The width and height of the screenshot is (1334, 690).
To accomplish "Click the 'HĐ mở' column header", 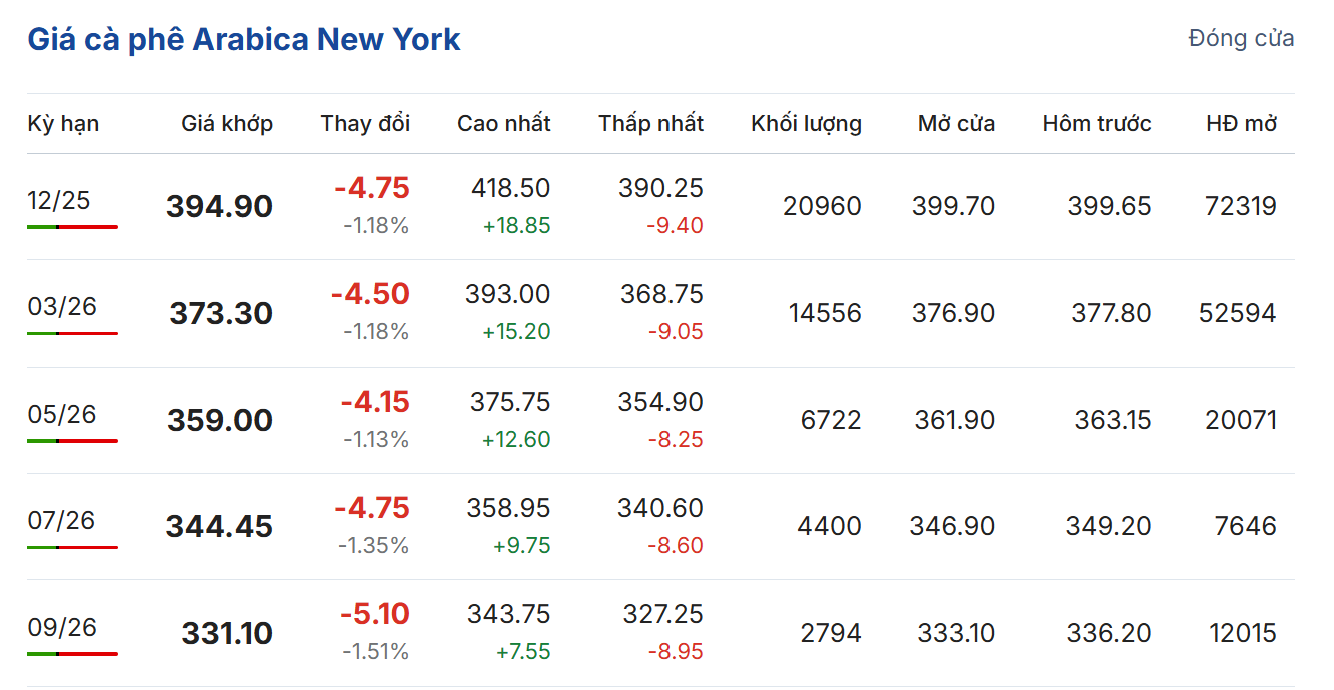I will [x=1242, y=124].
